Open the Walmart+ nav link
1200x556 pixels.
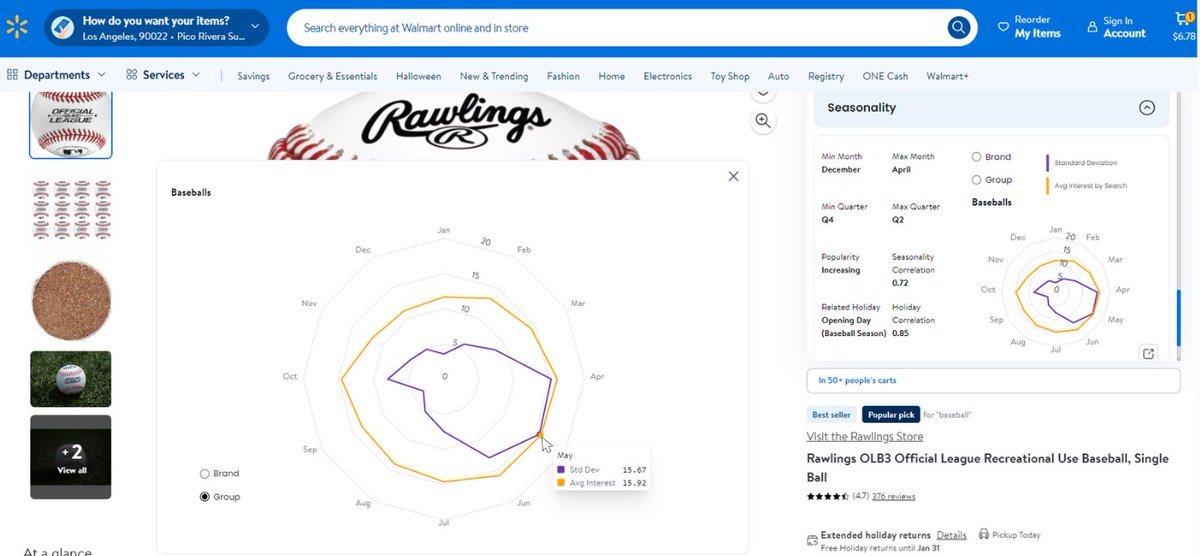click(947, 76)
